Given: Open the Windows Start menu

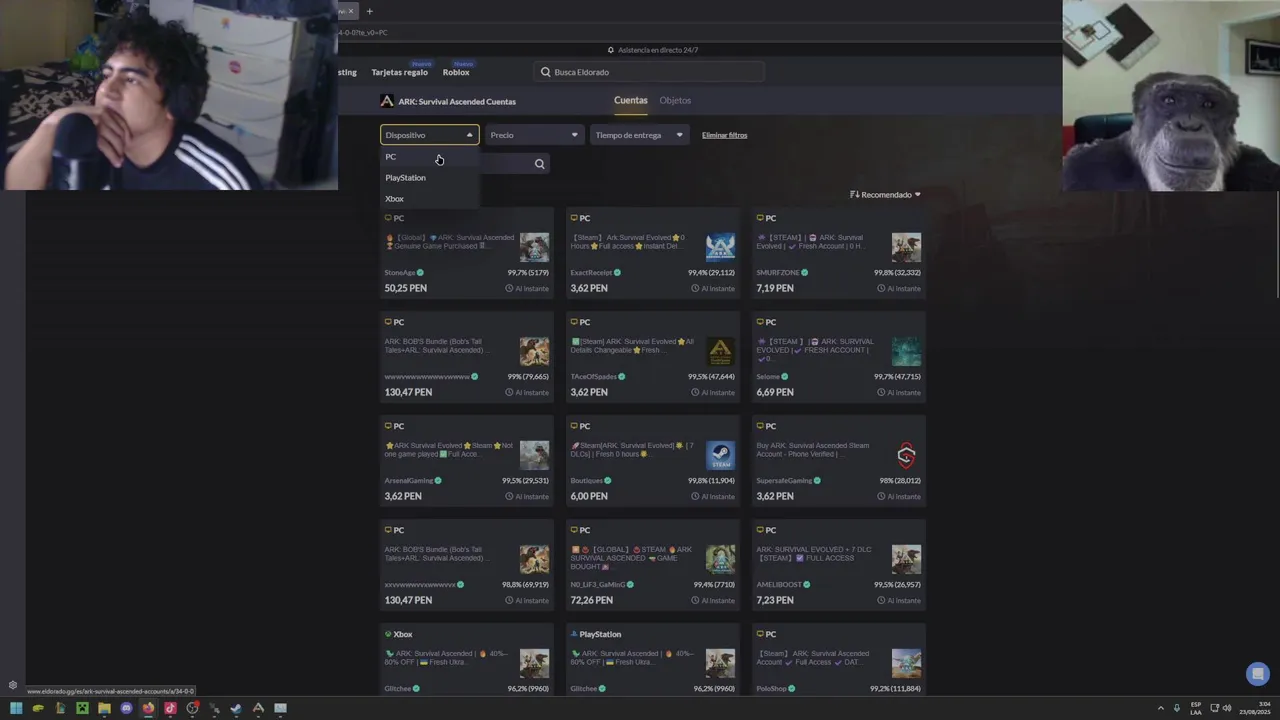Looking at the screenshot, I should click(16, 708).
